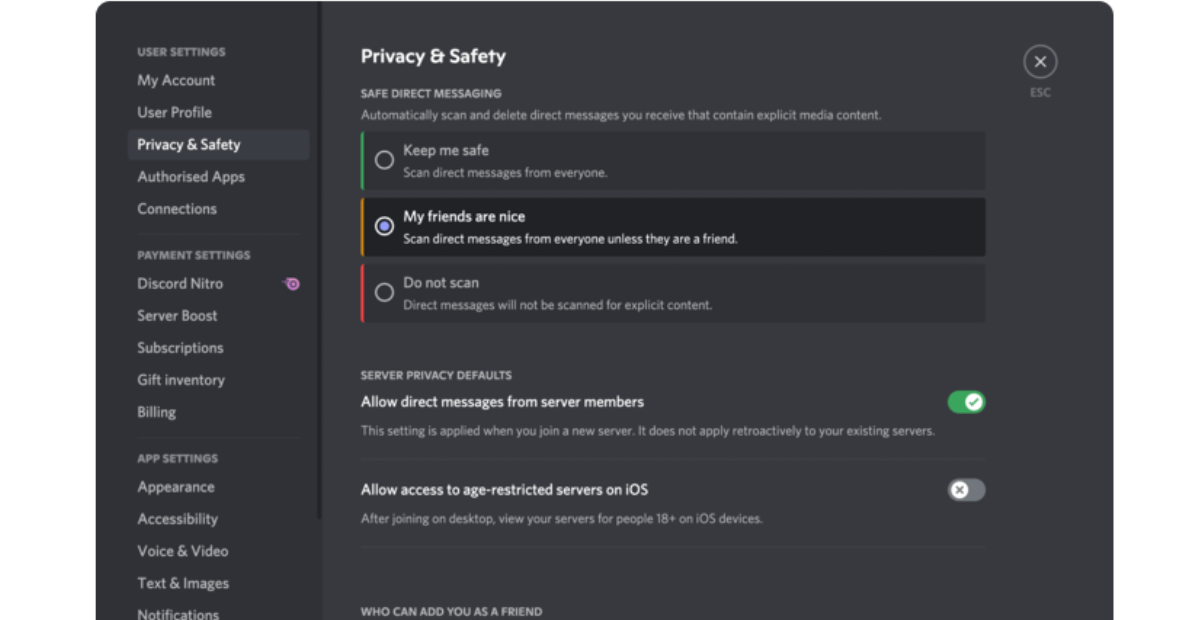1200x620 pixels.
Task: Open Discord Nitro settings
Action: coord(180,283)
